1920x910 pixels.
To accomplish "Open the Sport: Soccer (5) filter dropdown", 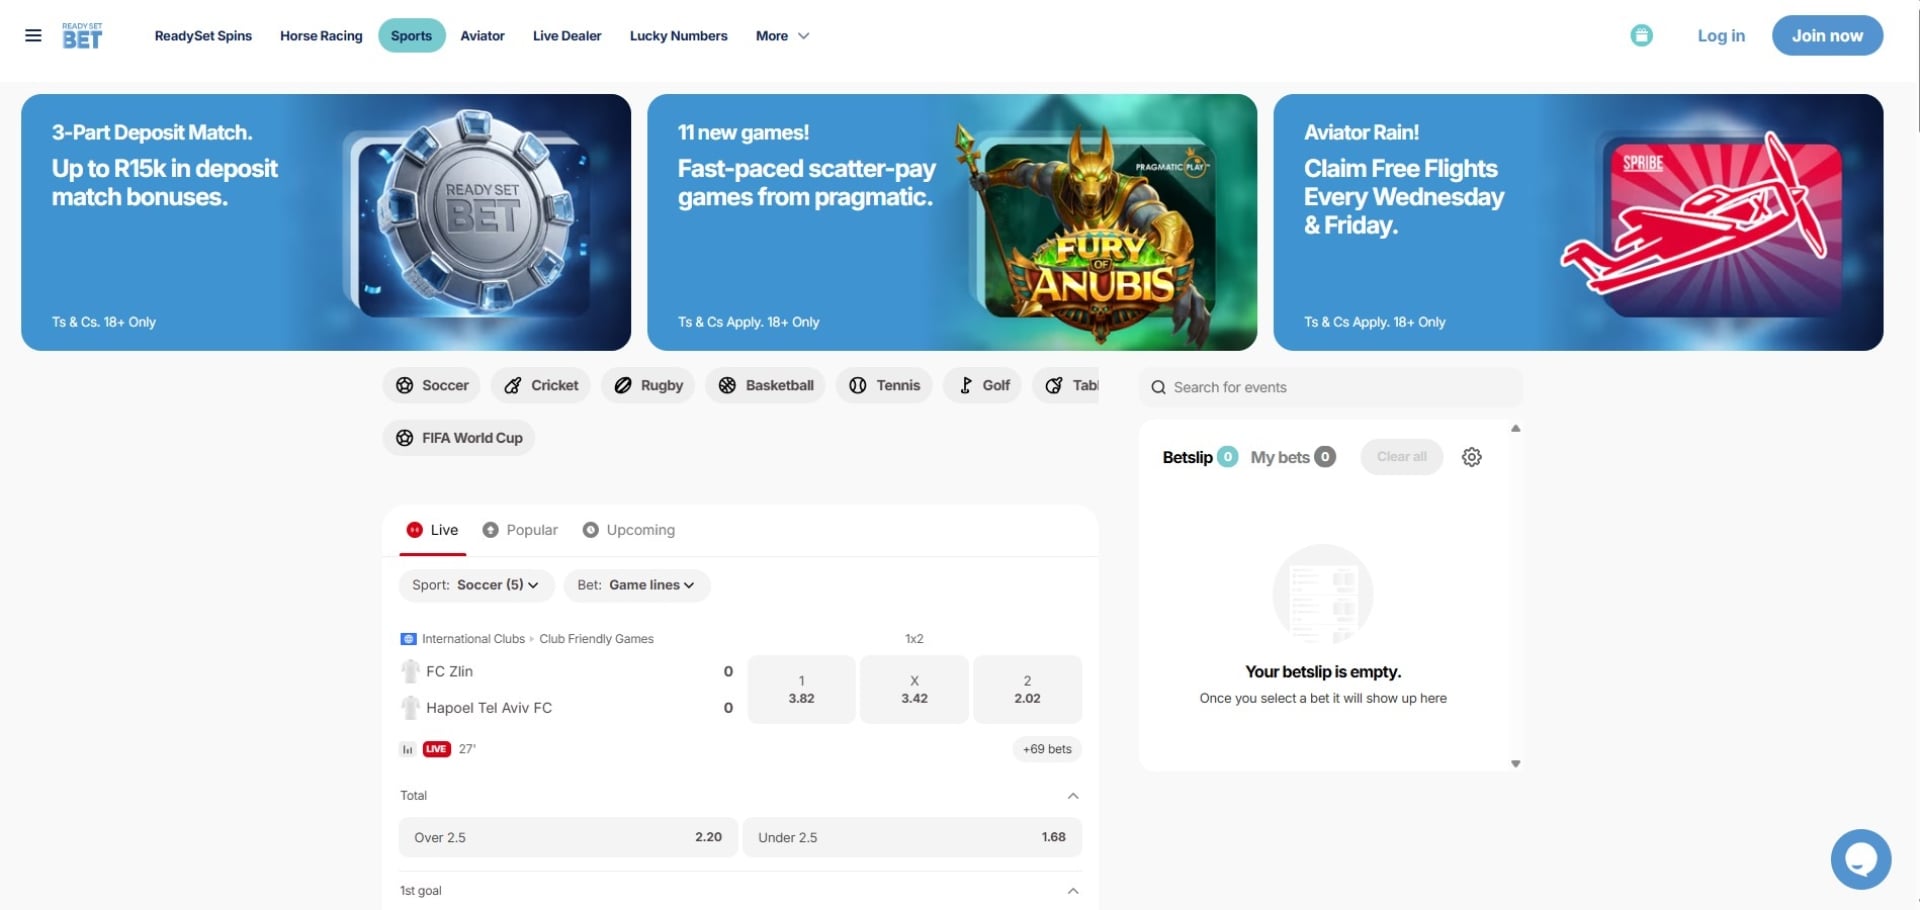I will 476,585.
